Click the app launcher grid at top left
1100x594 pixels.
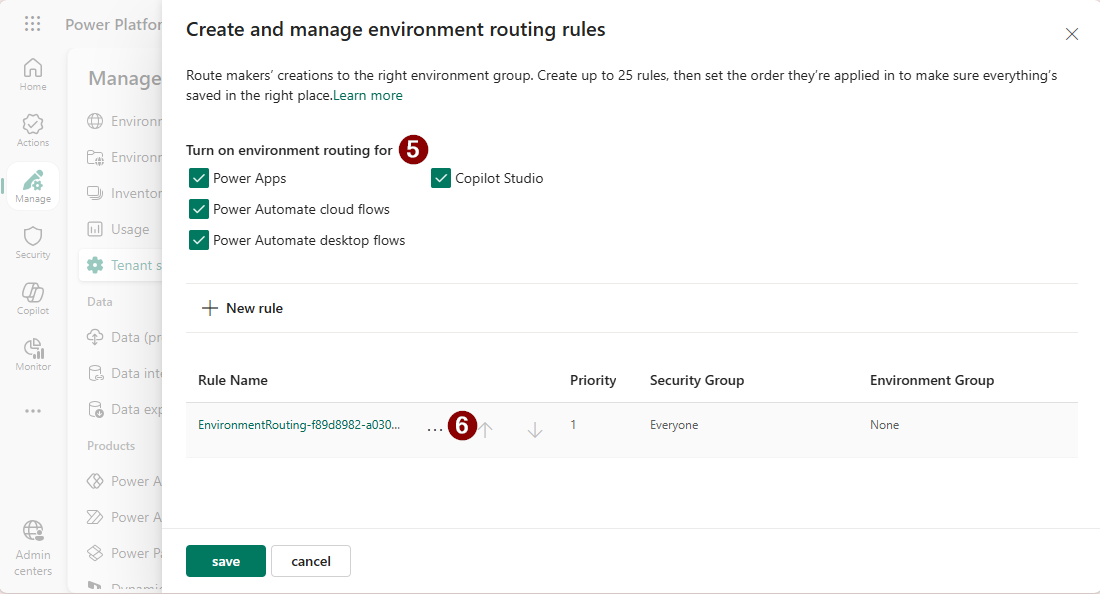(x=32, y=23)
